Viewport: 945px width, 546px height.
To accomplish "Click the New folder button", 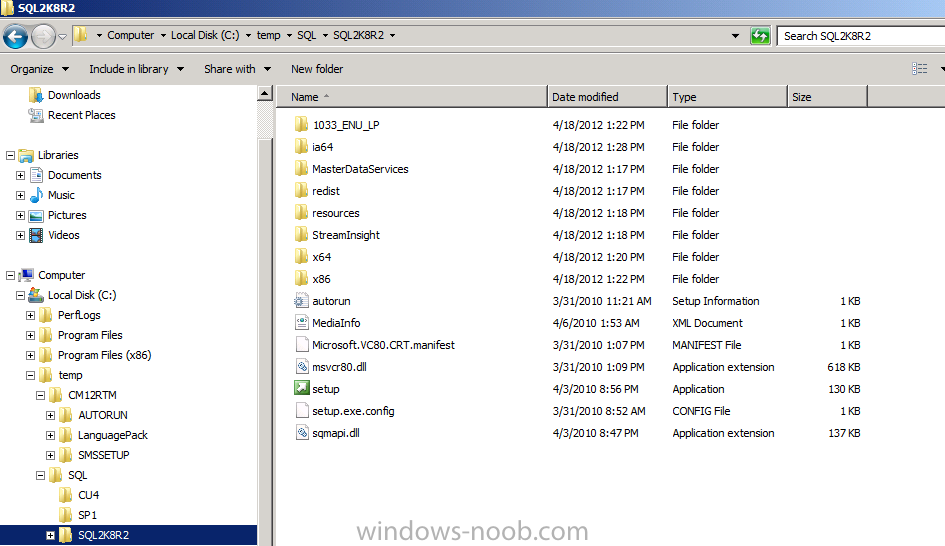I will pos(317,69).
